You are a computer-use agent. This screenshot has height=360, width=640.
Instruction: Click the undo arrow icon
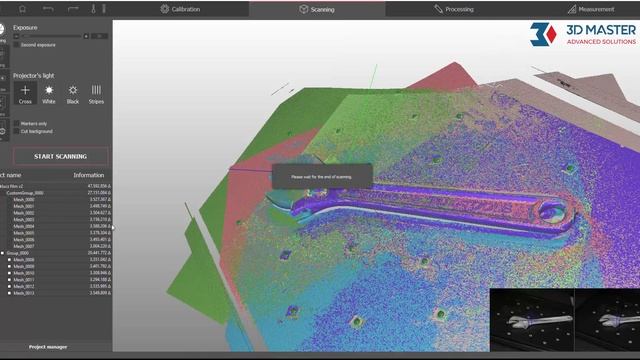coord(48,9)
